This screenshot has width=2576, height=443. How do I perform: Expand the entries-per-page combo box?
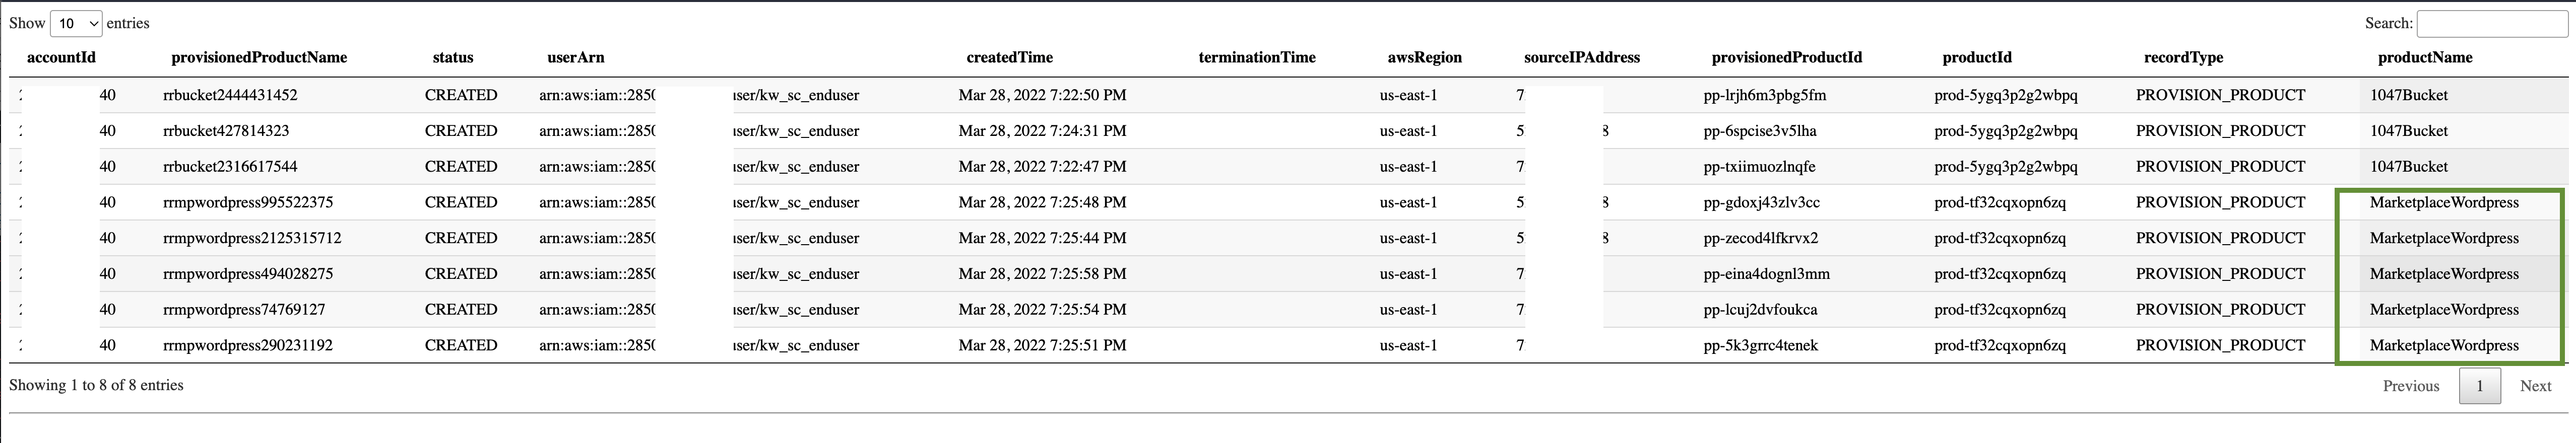[76, 23]
